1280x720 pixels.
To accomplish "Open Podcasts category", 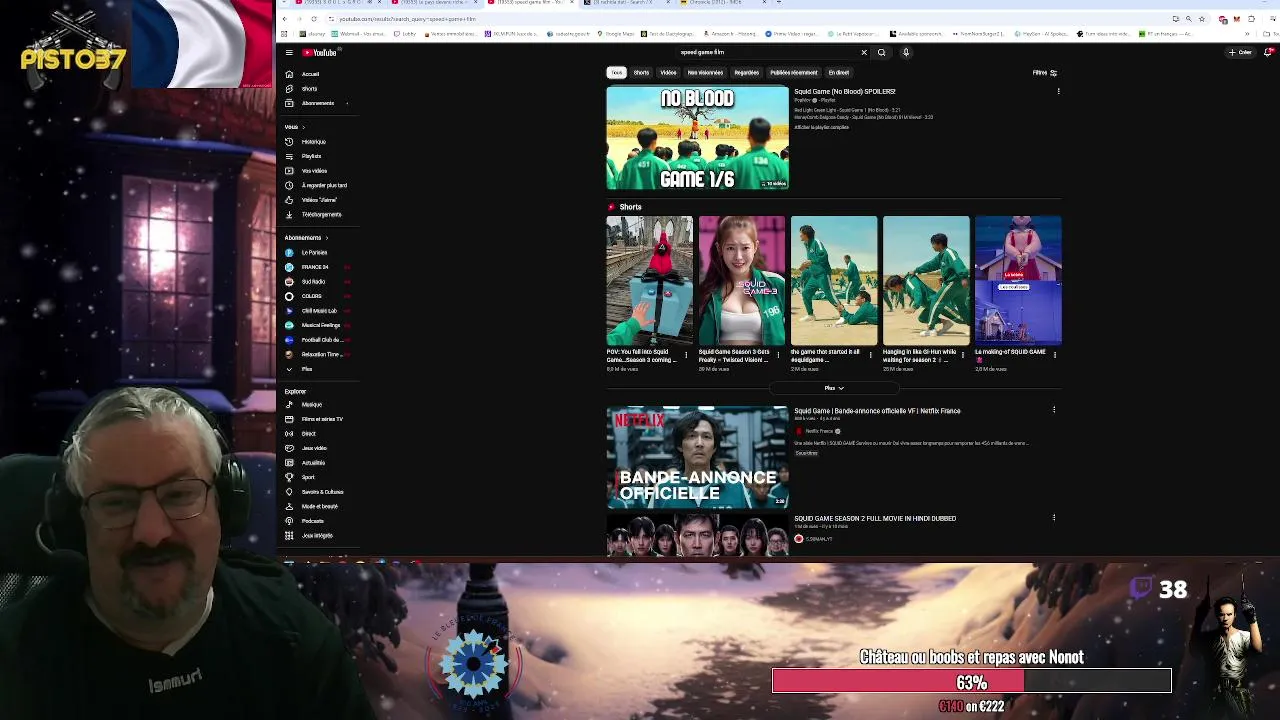I will coord(313,521).
